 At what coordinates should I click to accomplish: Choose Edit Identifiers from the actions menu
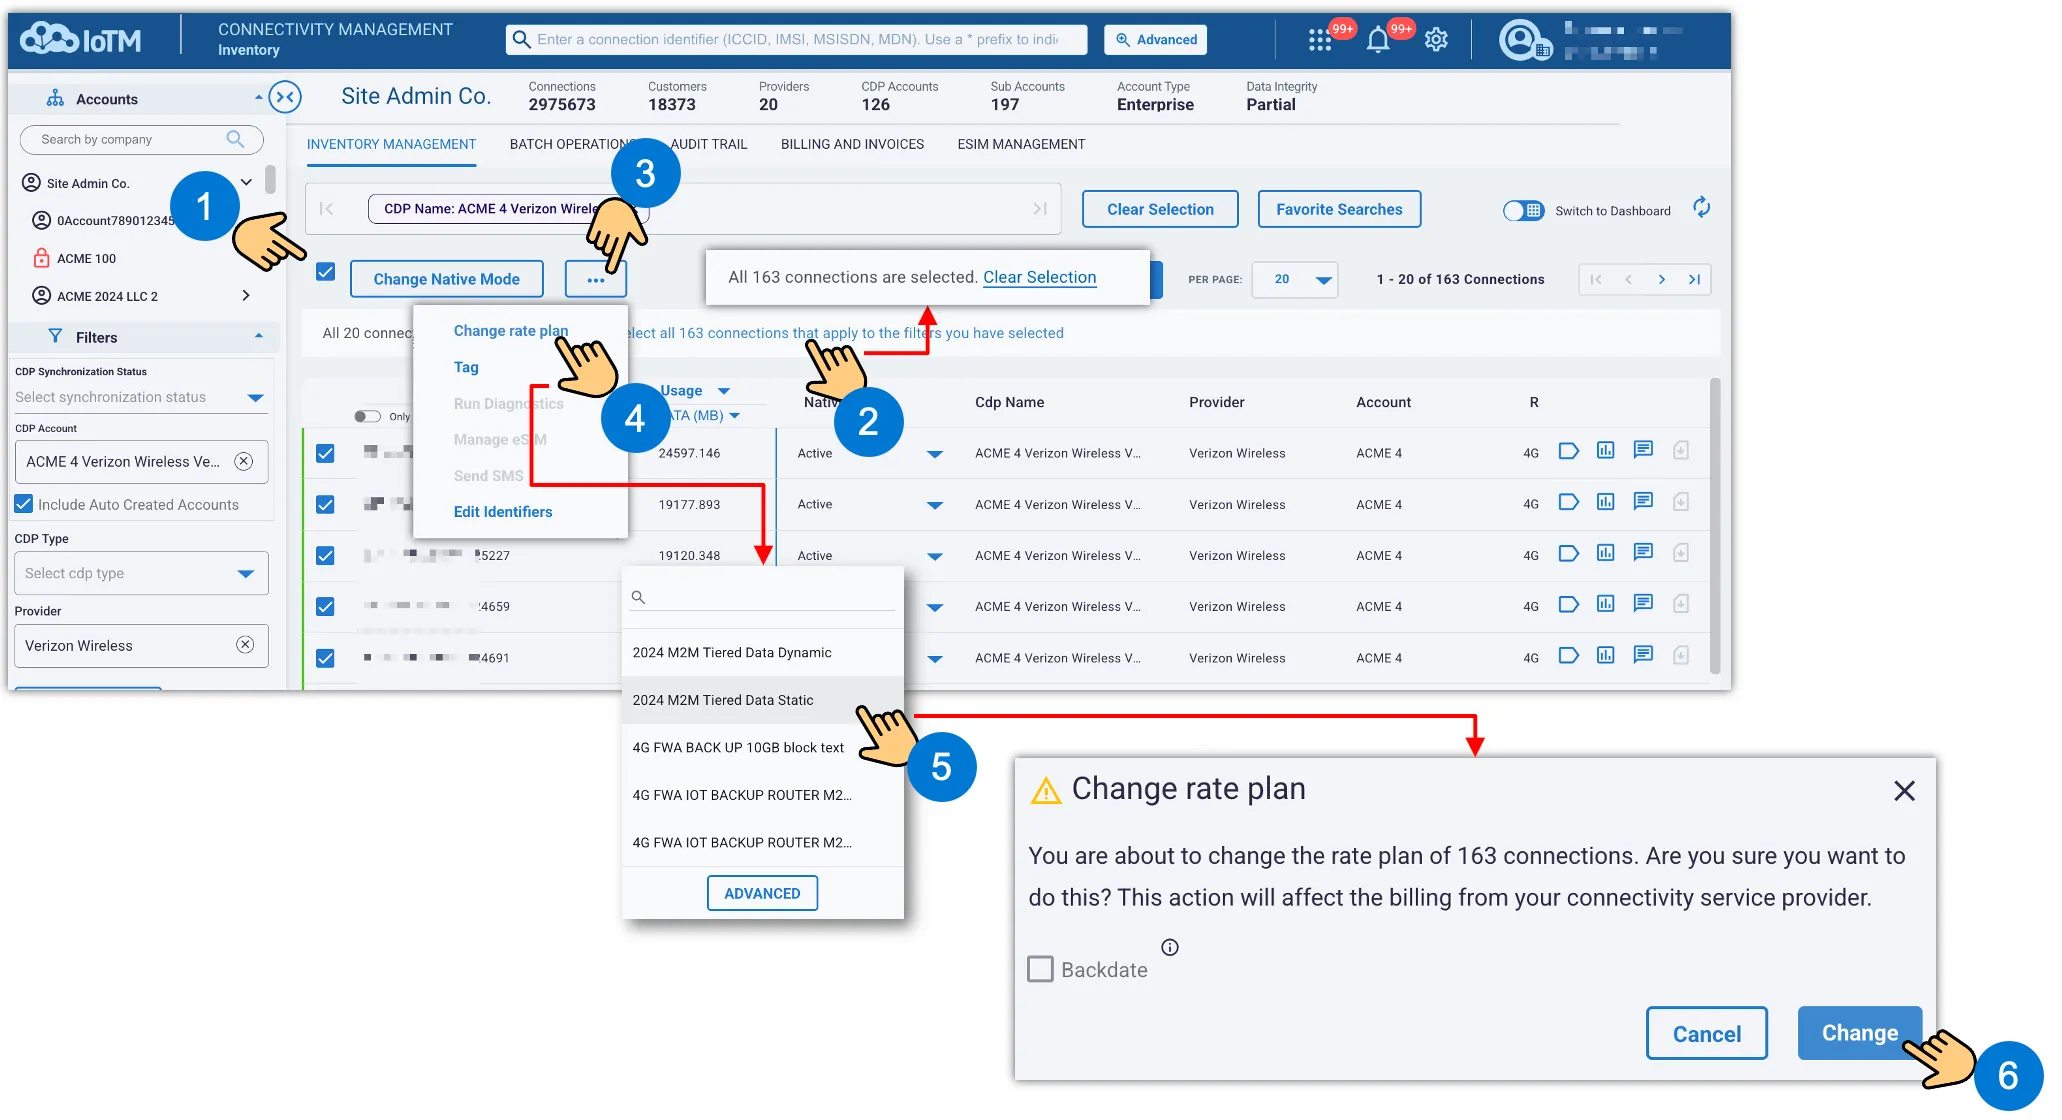[503, 512]
